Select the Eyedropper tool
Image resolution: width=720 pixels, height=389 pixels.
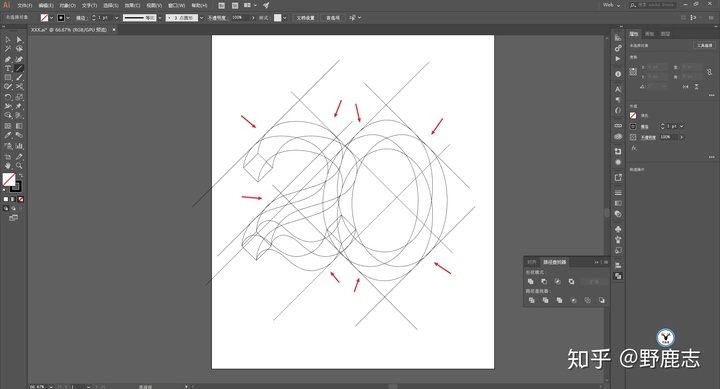8,135
